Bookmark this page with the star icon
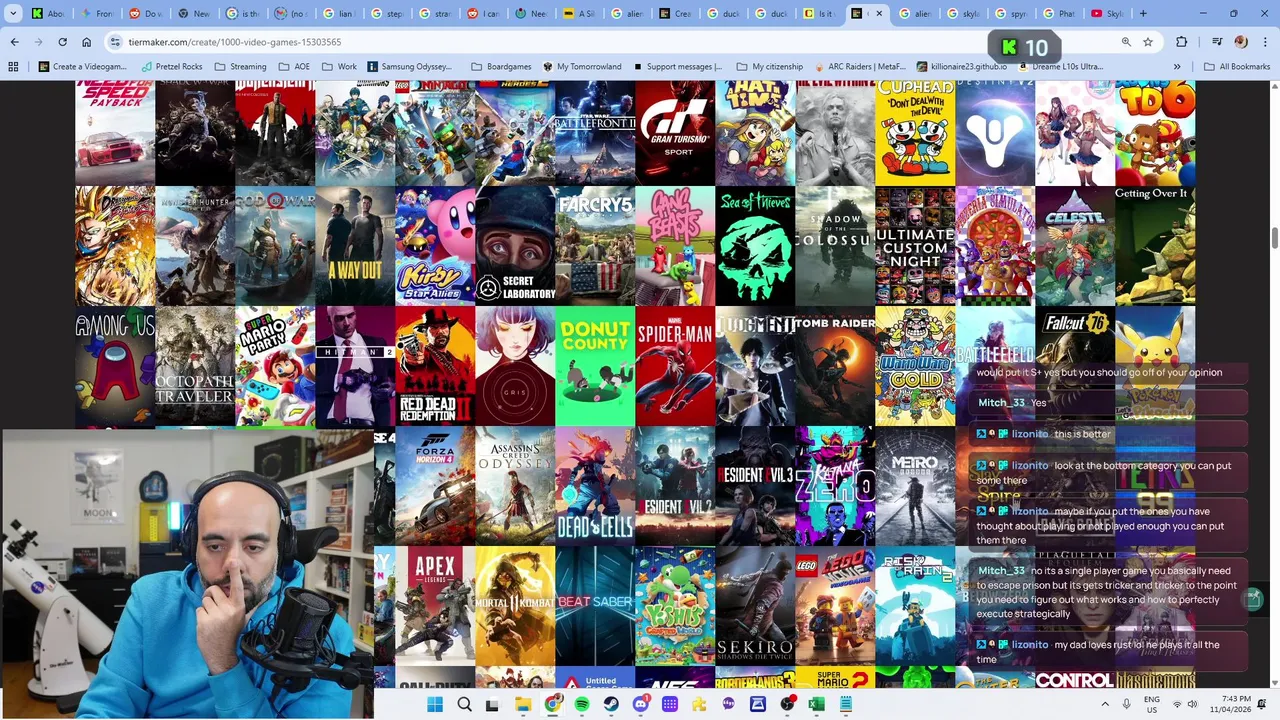1280x720 pixels. click(x=1148, y=42)
